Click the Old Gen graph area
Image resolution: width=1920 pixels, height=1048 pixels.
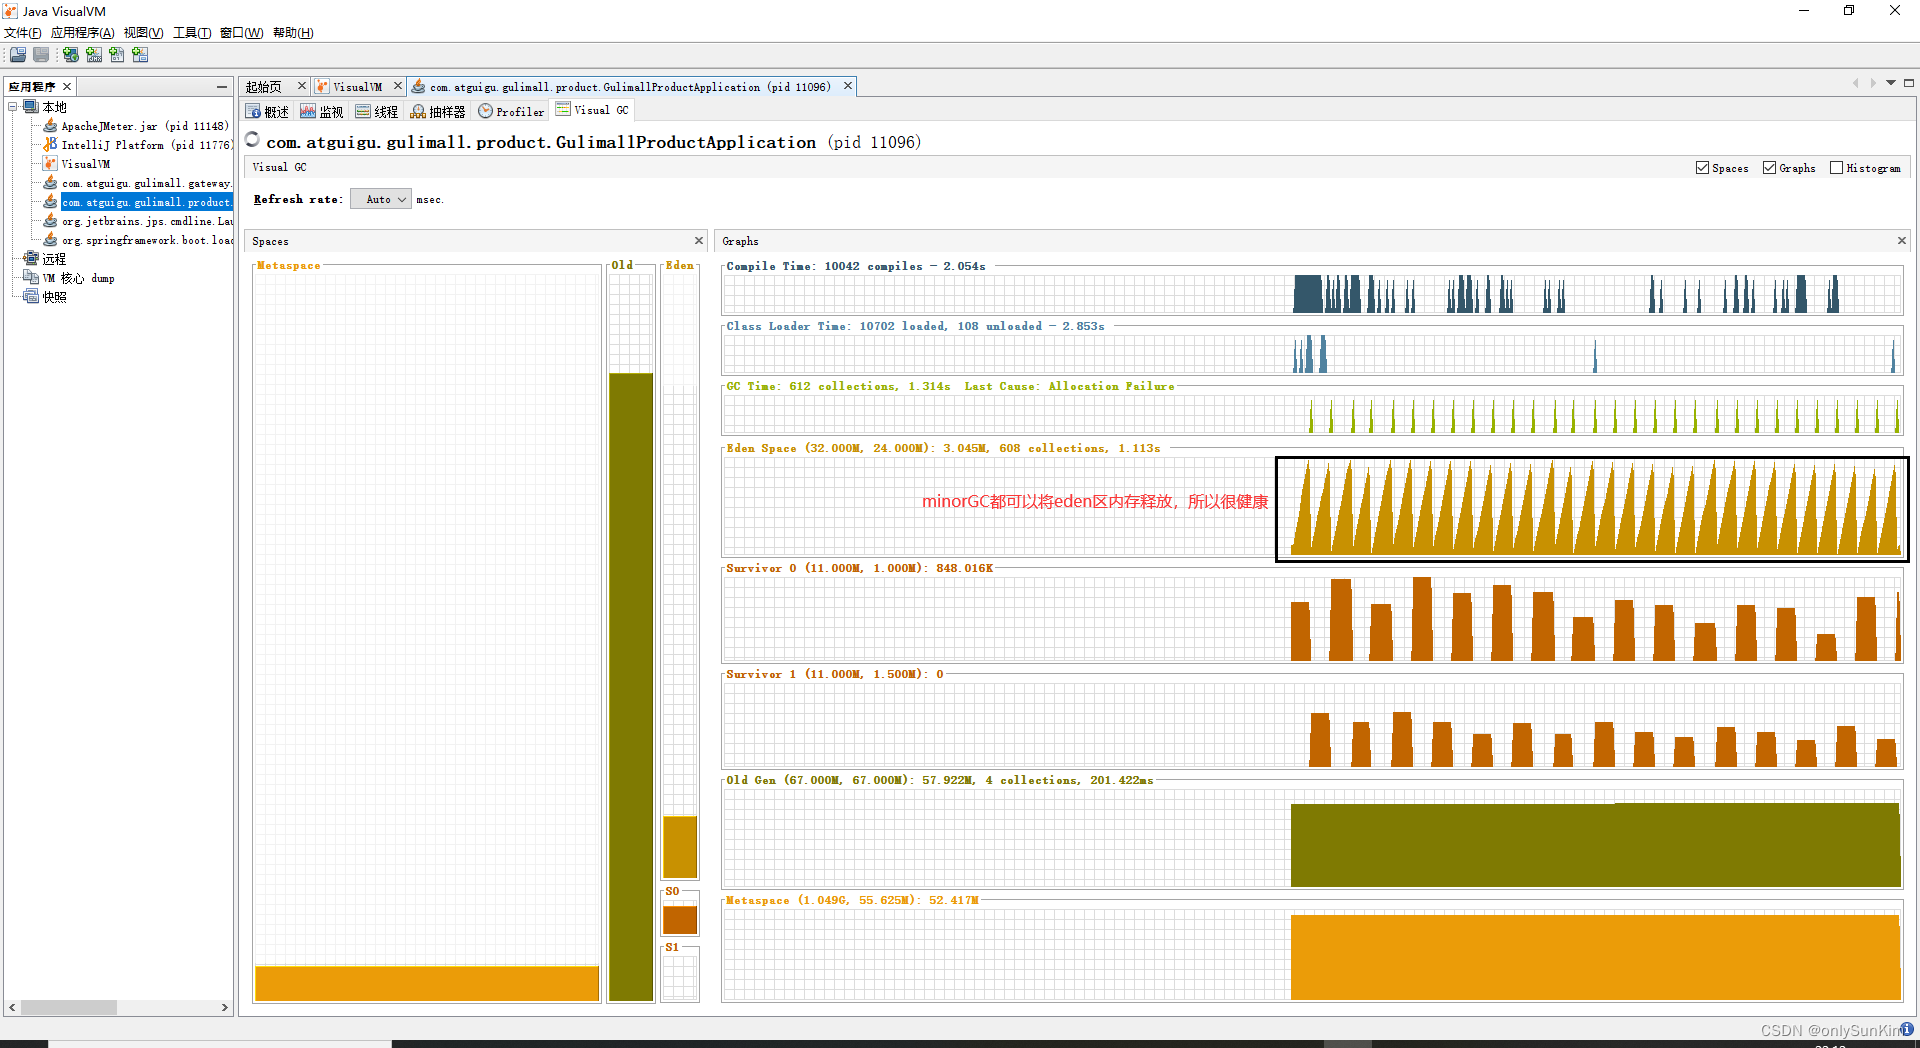[1312, 838]
